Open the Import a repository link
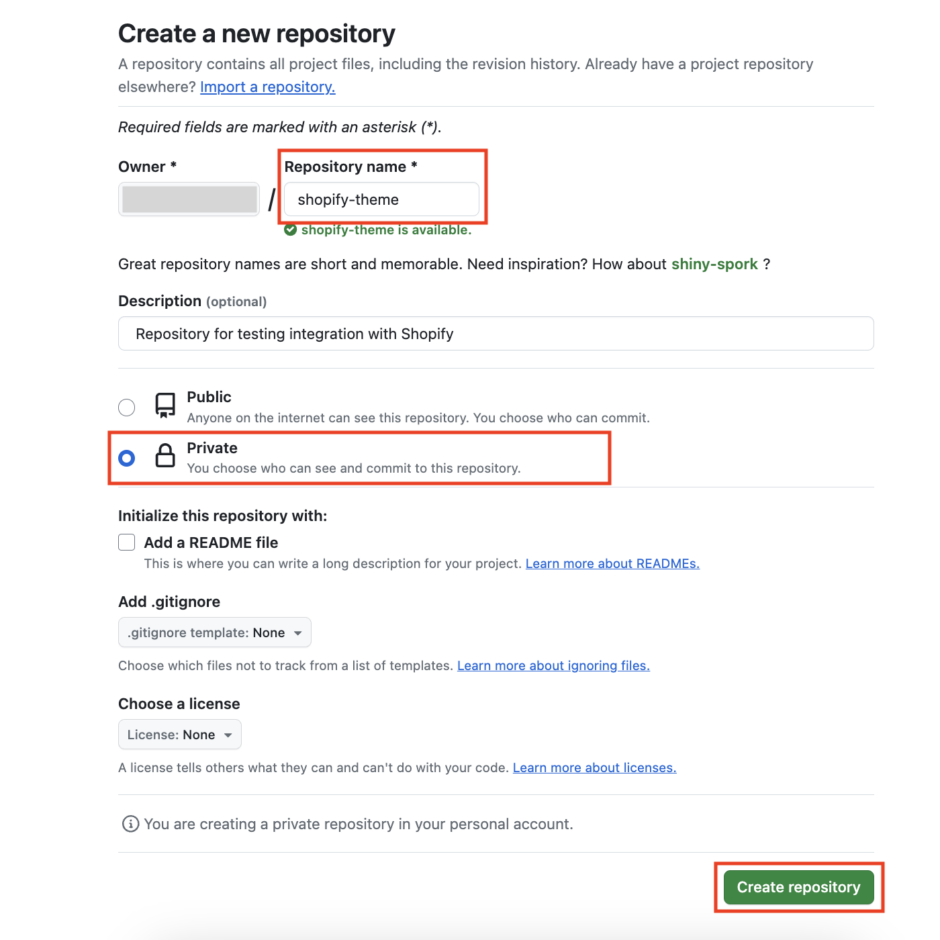The image size is (940, 940). pyautogui.click(x=267, y=87)
